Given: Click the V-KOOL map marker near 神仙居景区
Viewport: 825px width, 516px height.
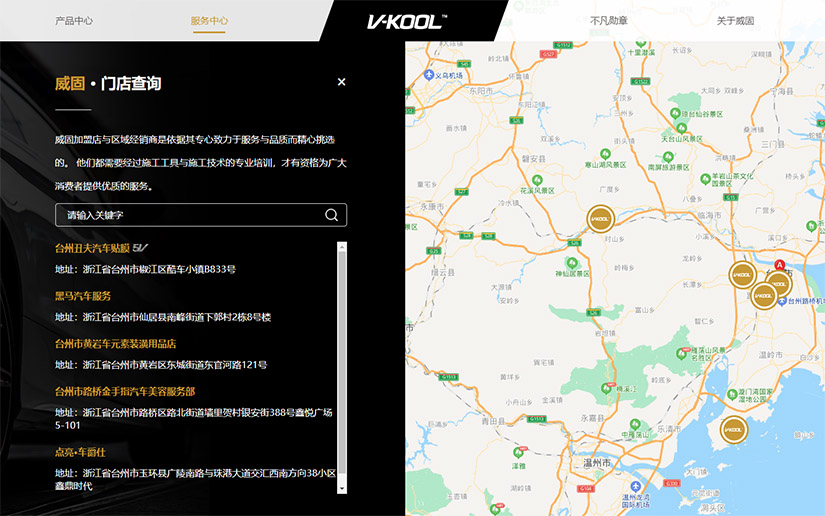Looking at the screenshot, I should click(x=600, y=217).
